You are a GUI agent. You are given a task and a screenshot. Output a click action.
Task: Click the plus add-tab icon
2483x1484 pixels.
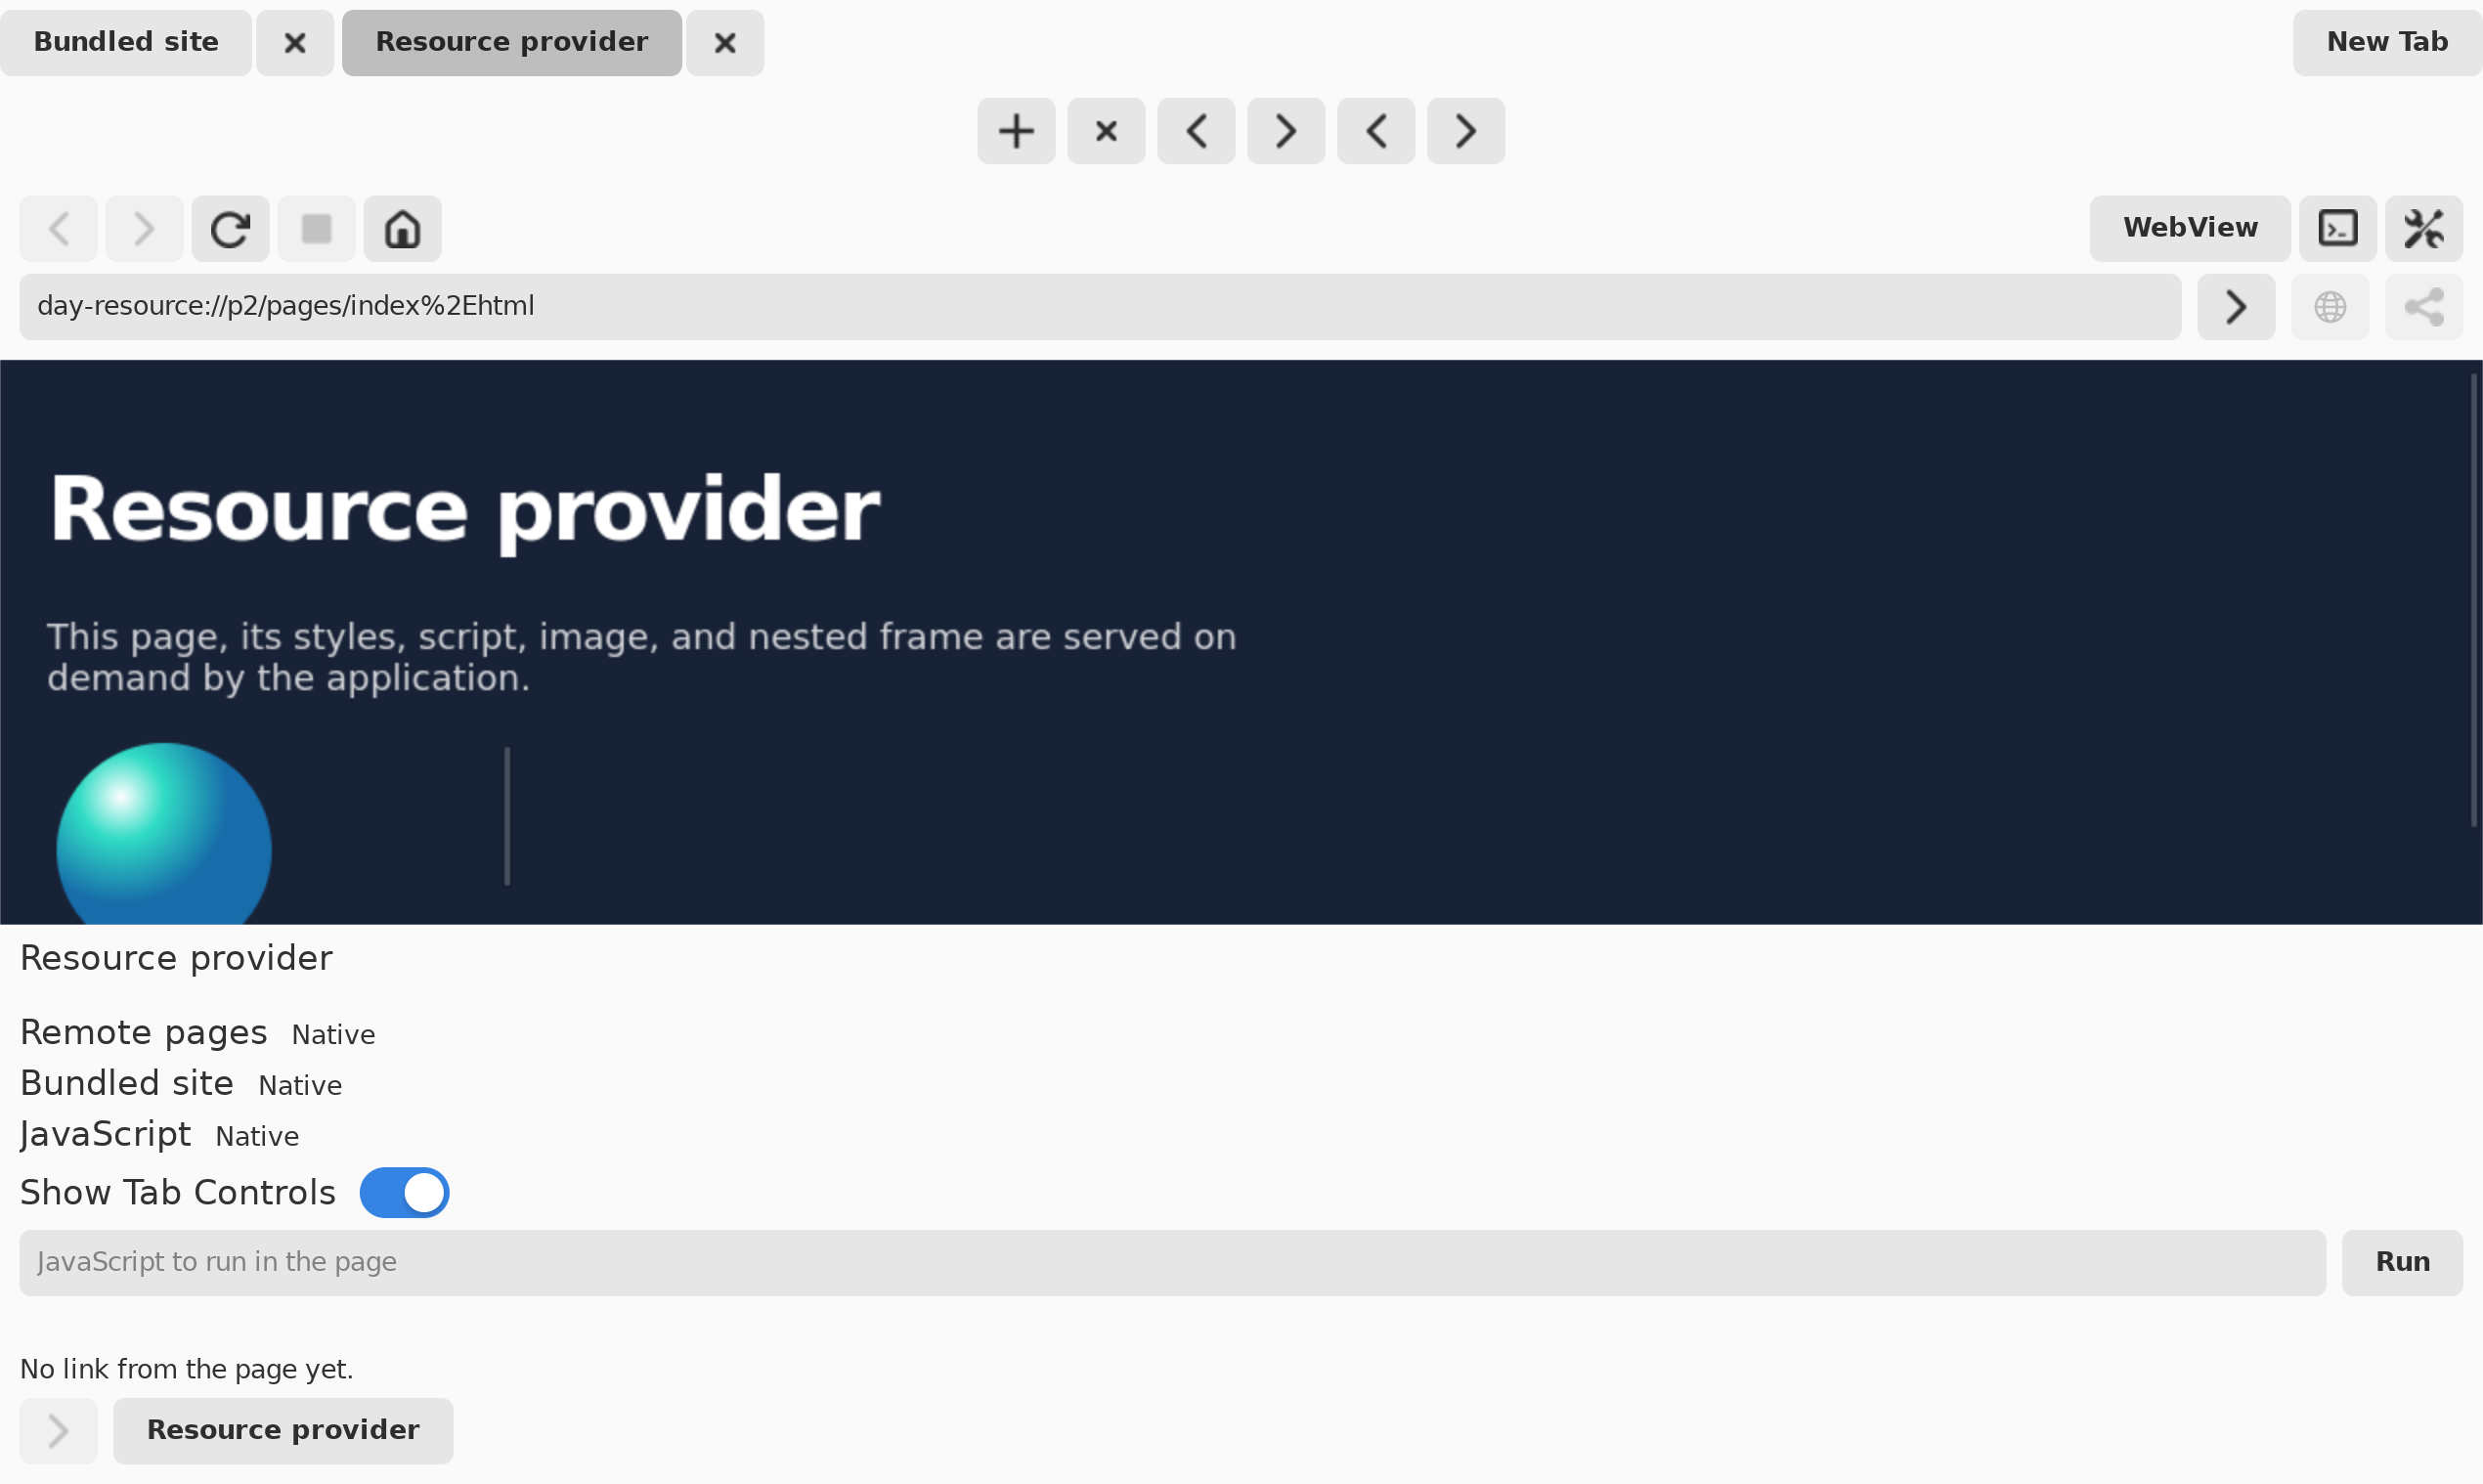tap(1016, 131)
